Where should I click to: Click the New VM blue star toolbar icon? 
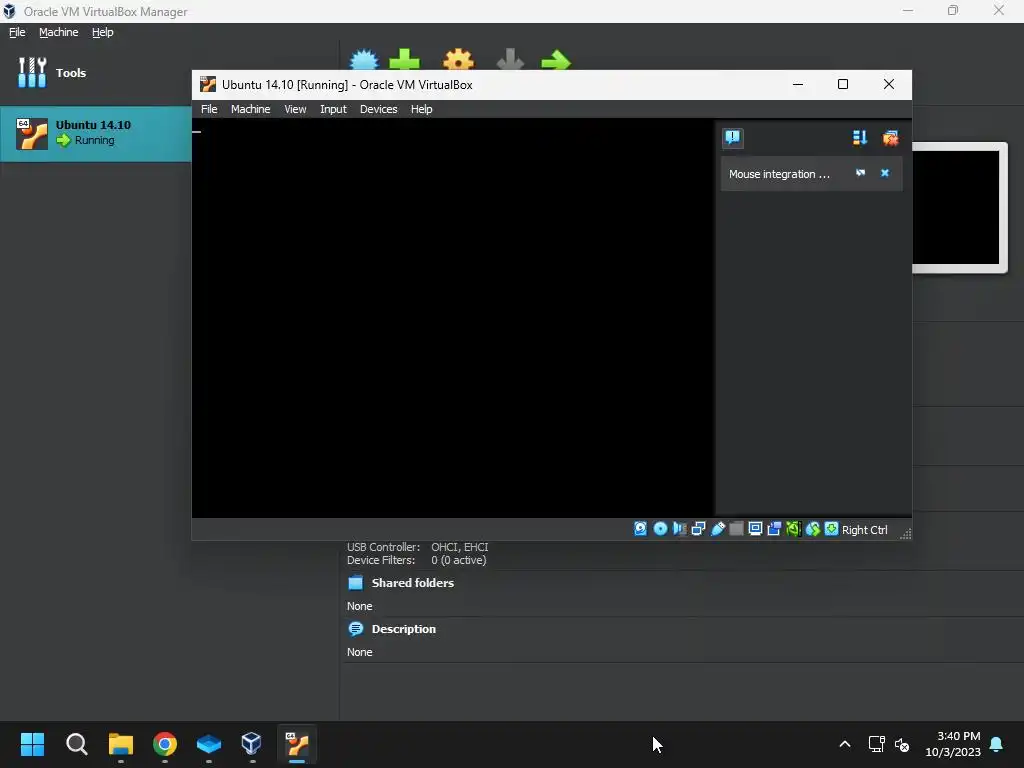point(364,59)
